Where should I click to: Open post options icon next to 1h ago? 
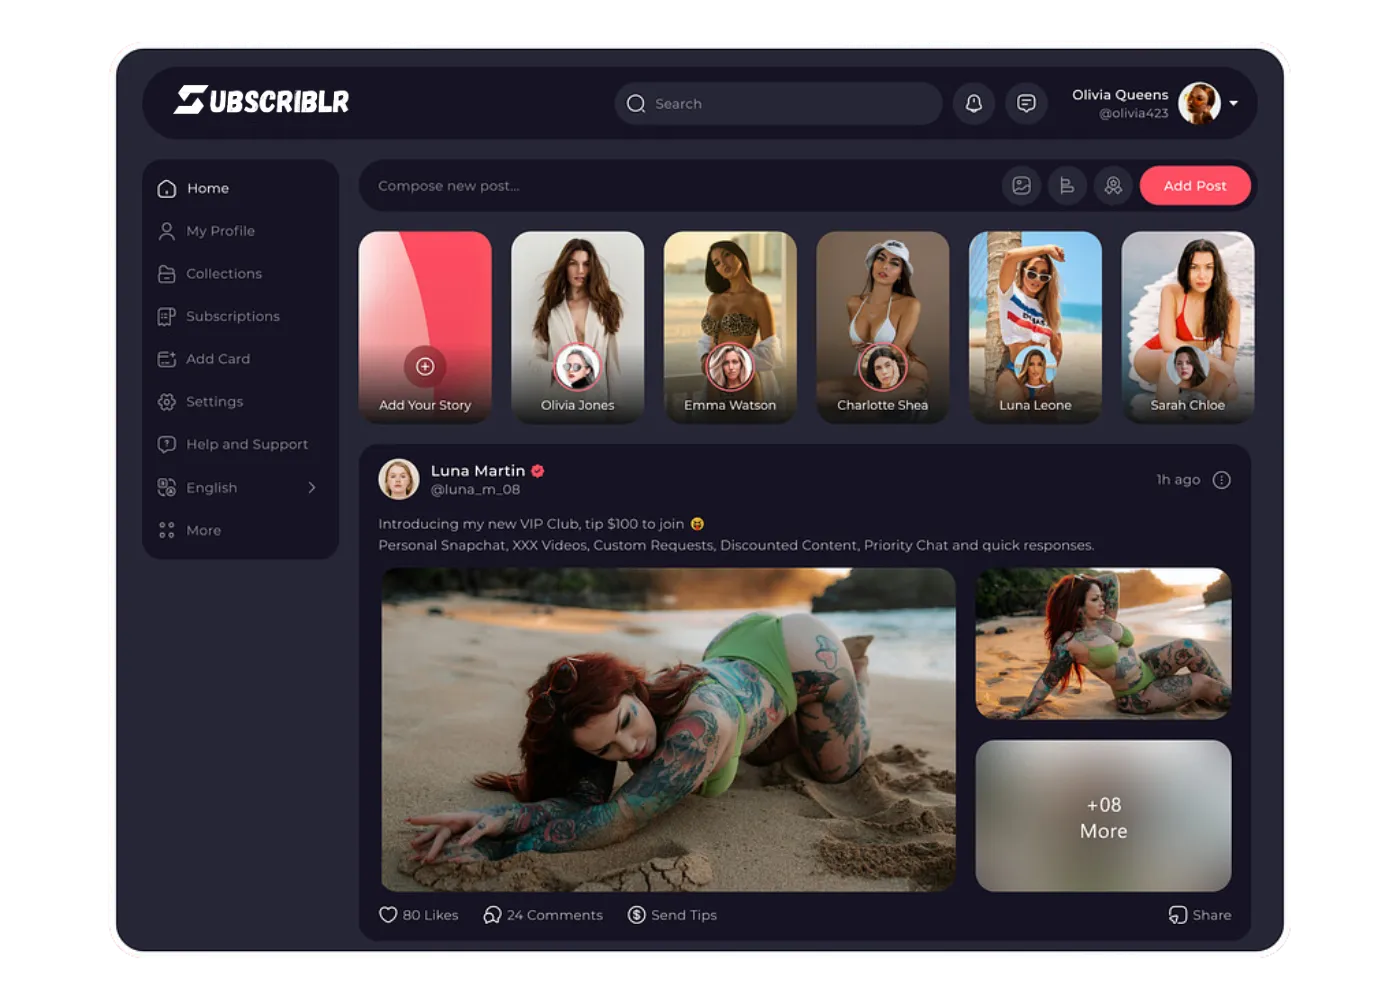[x=1221, y=480]
